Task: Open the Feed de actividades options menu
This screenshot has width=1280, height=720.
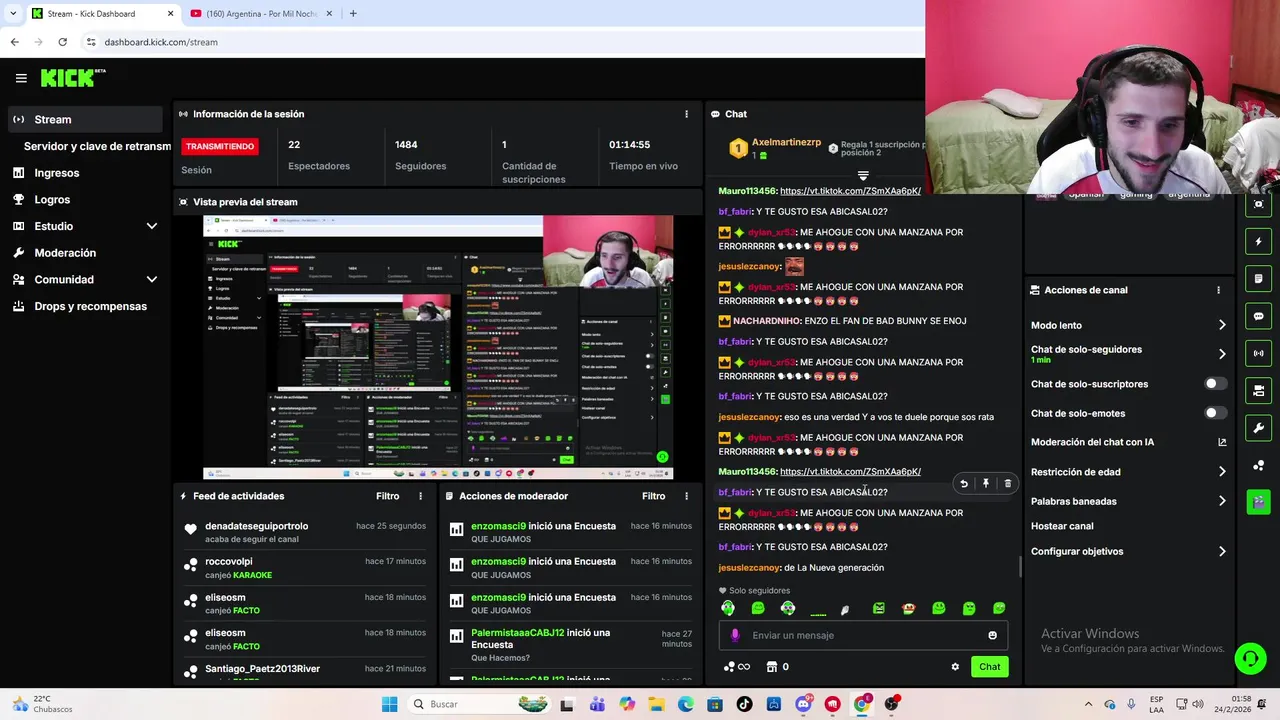Action: [x=420, y=496]
